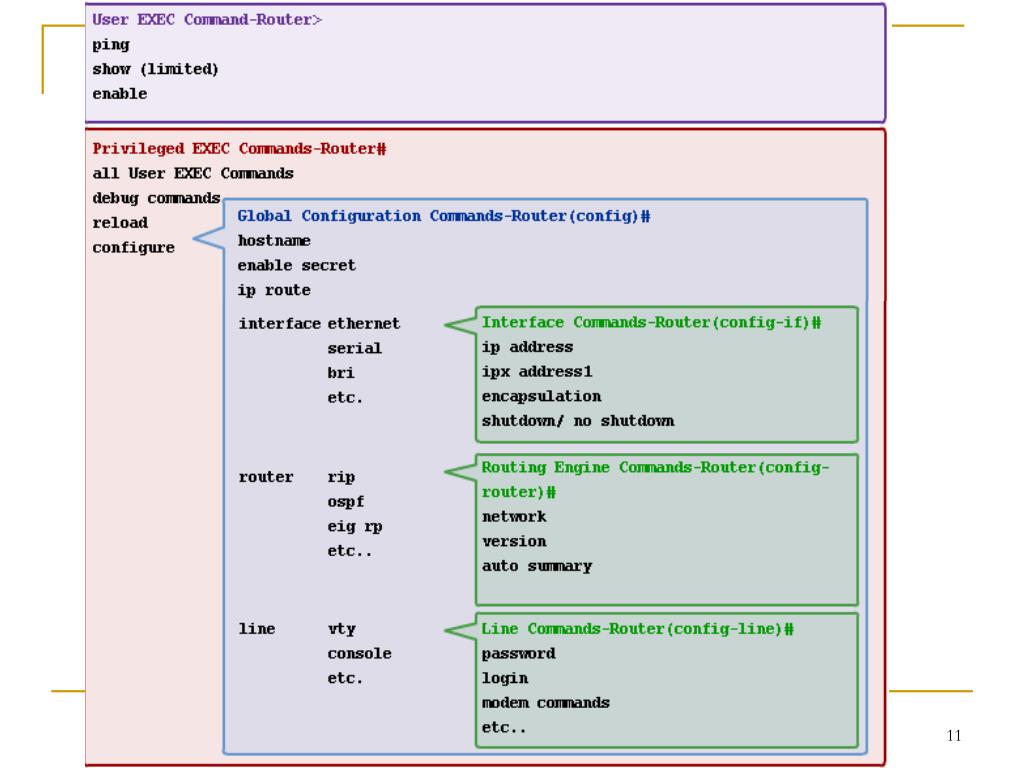Click the 'router' keyword
Viewport: 1024px width, 768px height.
[x=266, y=477]
